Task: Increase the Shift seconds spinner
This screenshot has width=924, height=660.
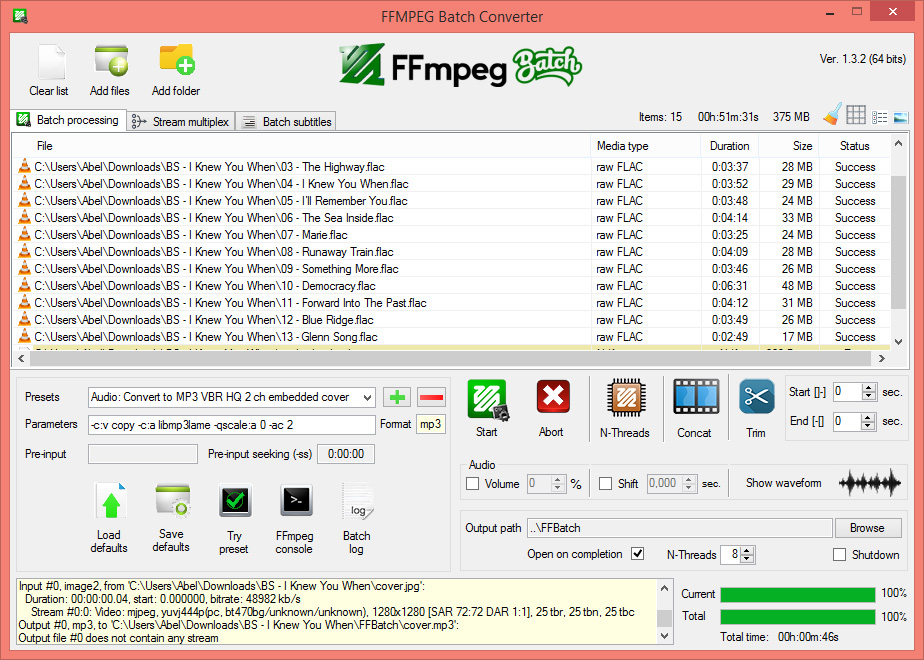Action: tap(689, 480)
